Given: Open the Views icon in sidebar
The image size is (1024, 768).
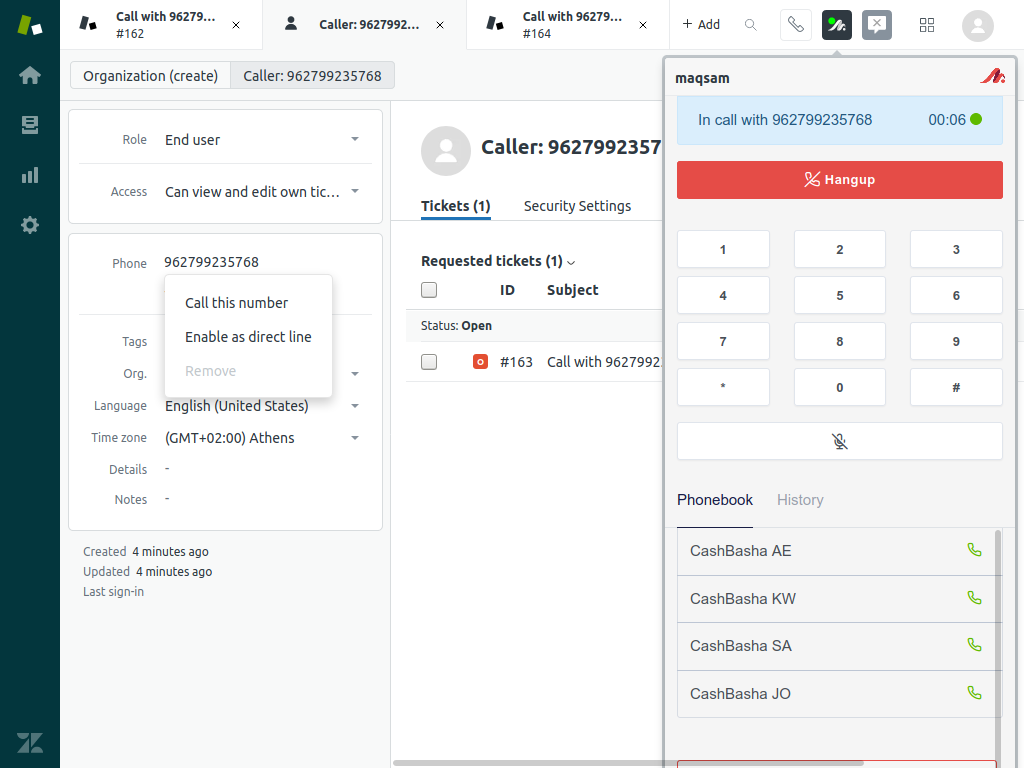Looking at the screenshot, I should click(30, 125).
